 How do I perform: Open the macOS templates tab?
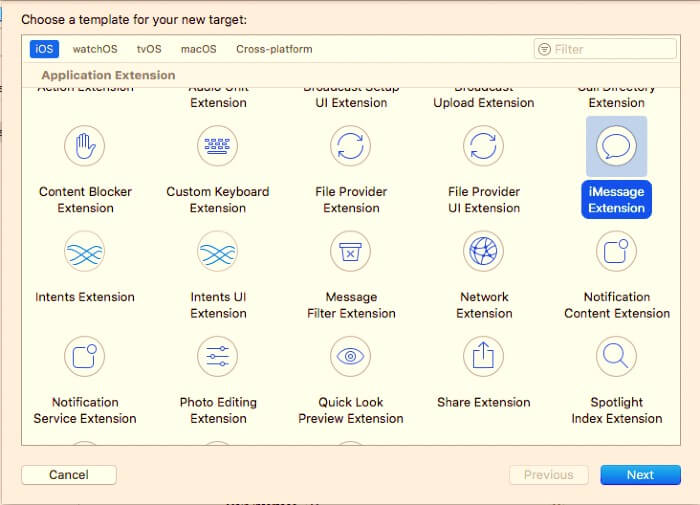199,49
